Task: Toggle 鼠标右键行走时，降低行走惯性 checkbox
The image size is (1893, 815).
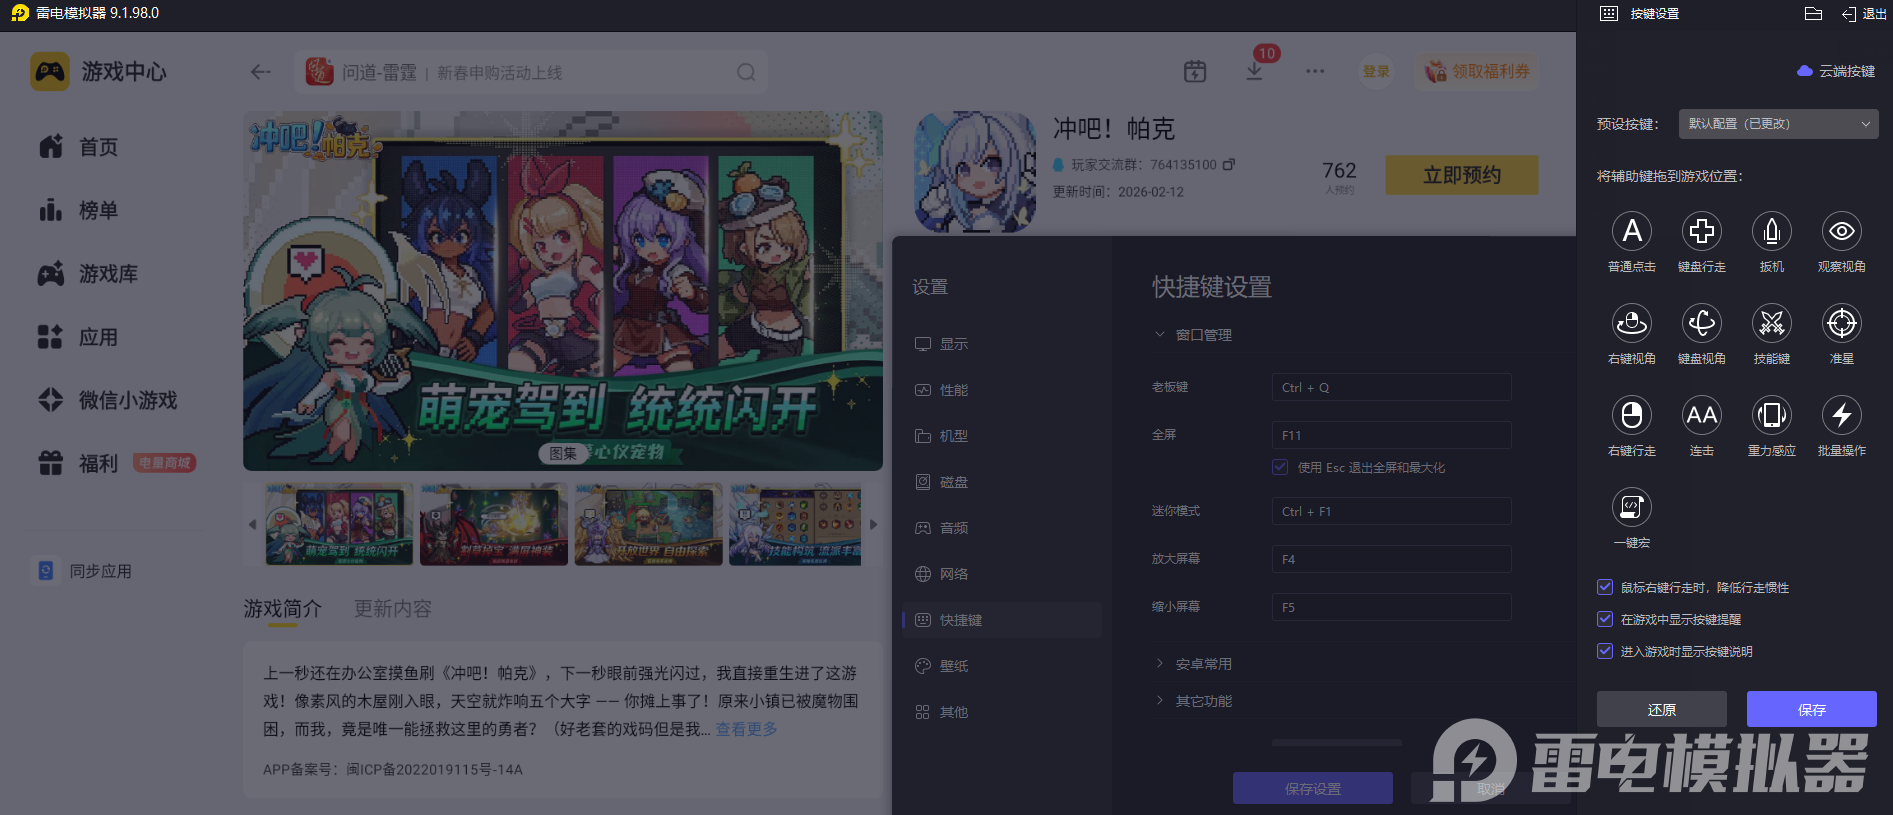Action: 1605,587
